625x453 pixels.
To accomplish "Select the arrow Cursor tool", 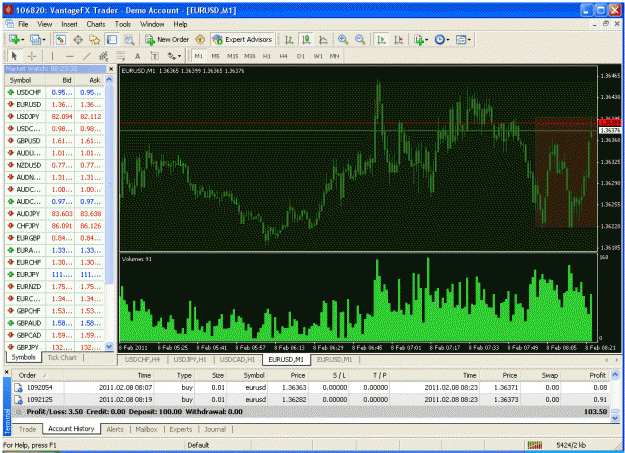I will pyautogui.click(x=14, y=56).
